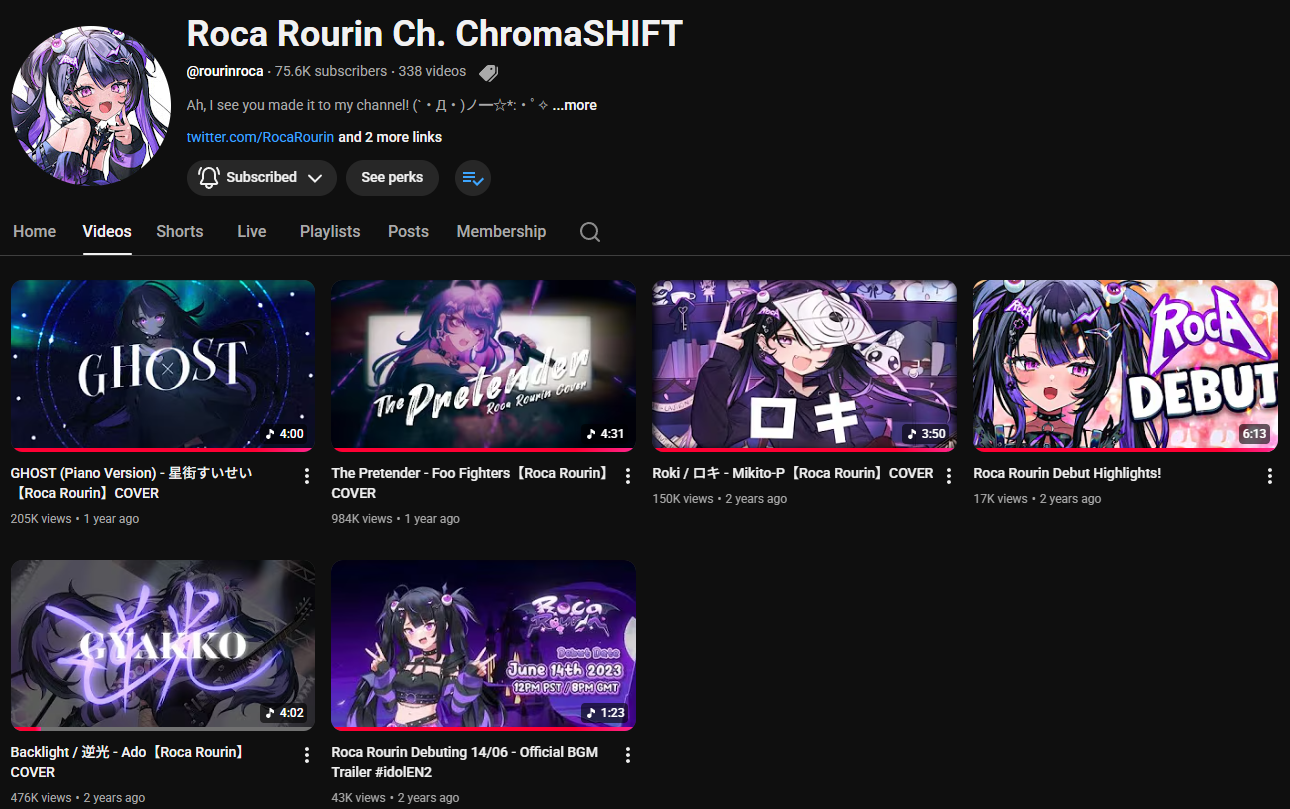
Task: Select the Videos tab
Action: 107,231
